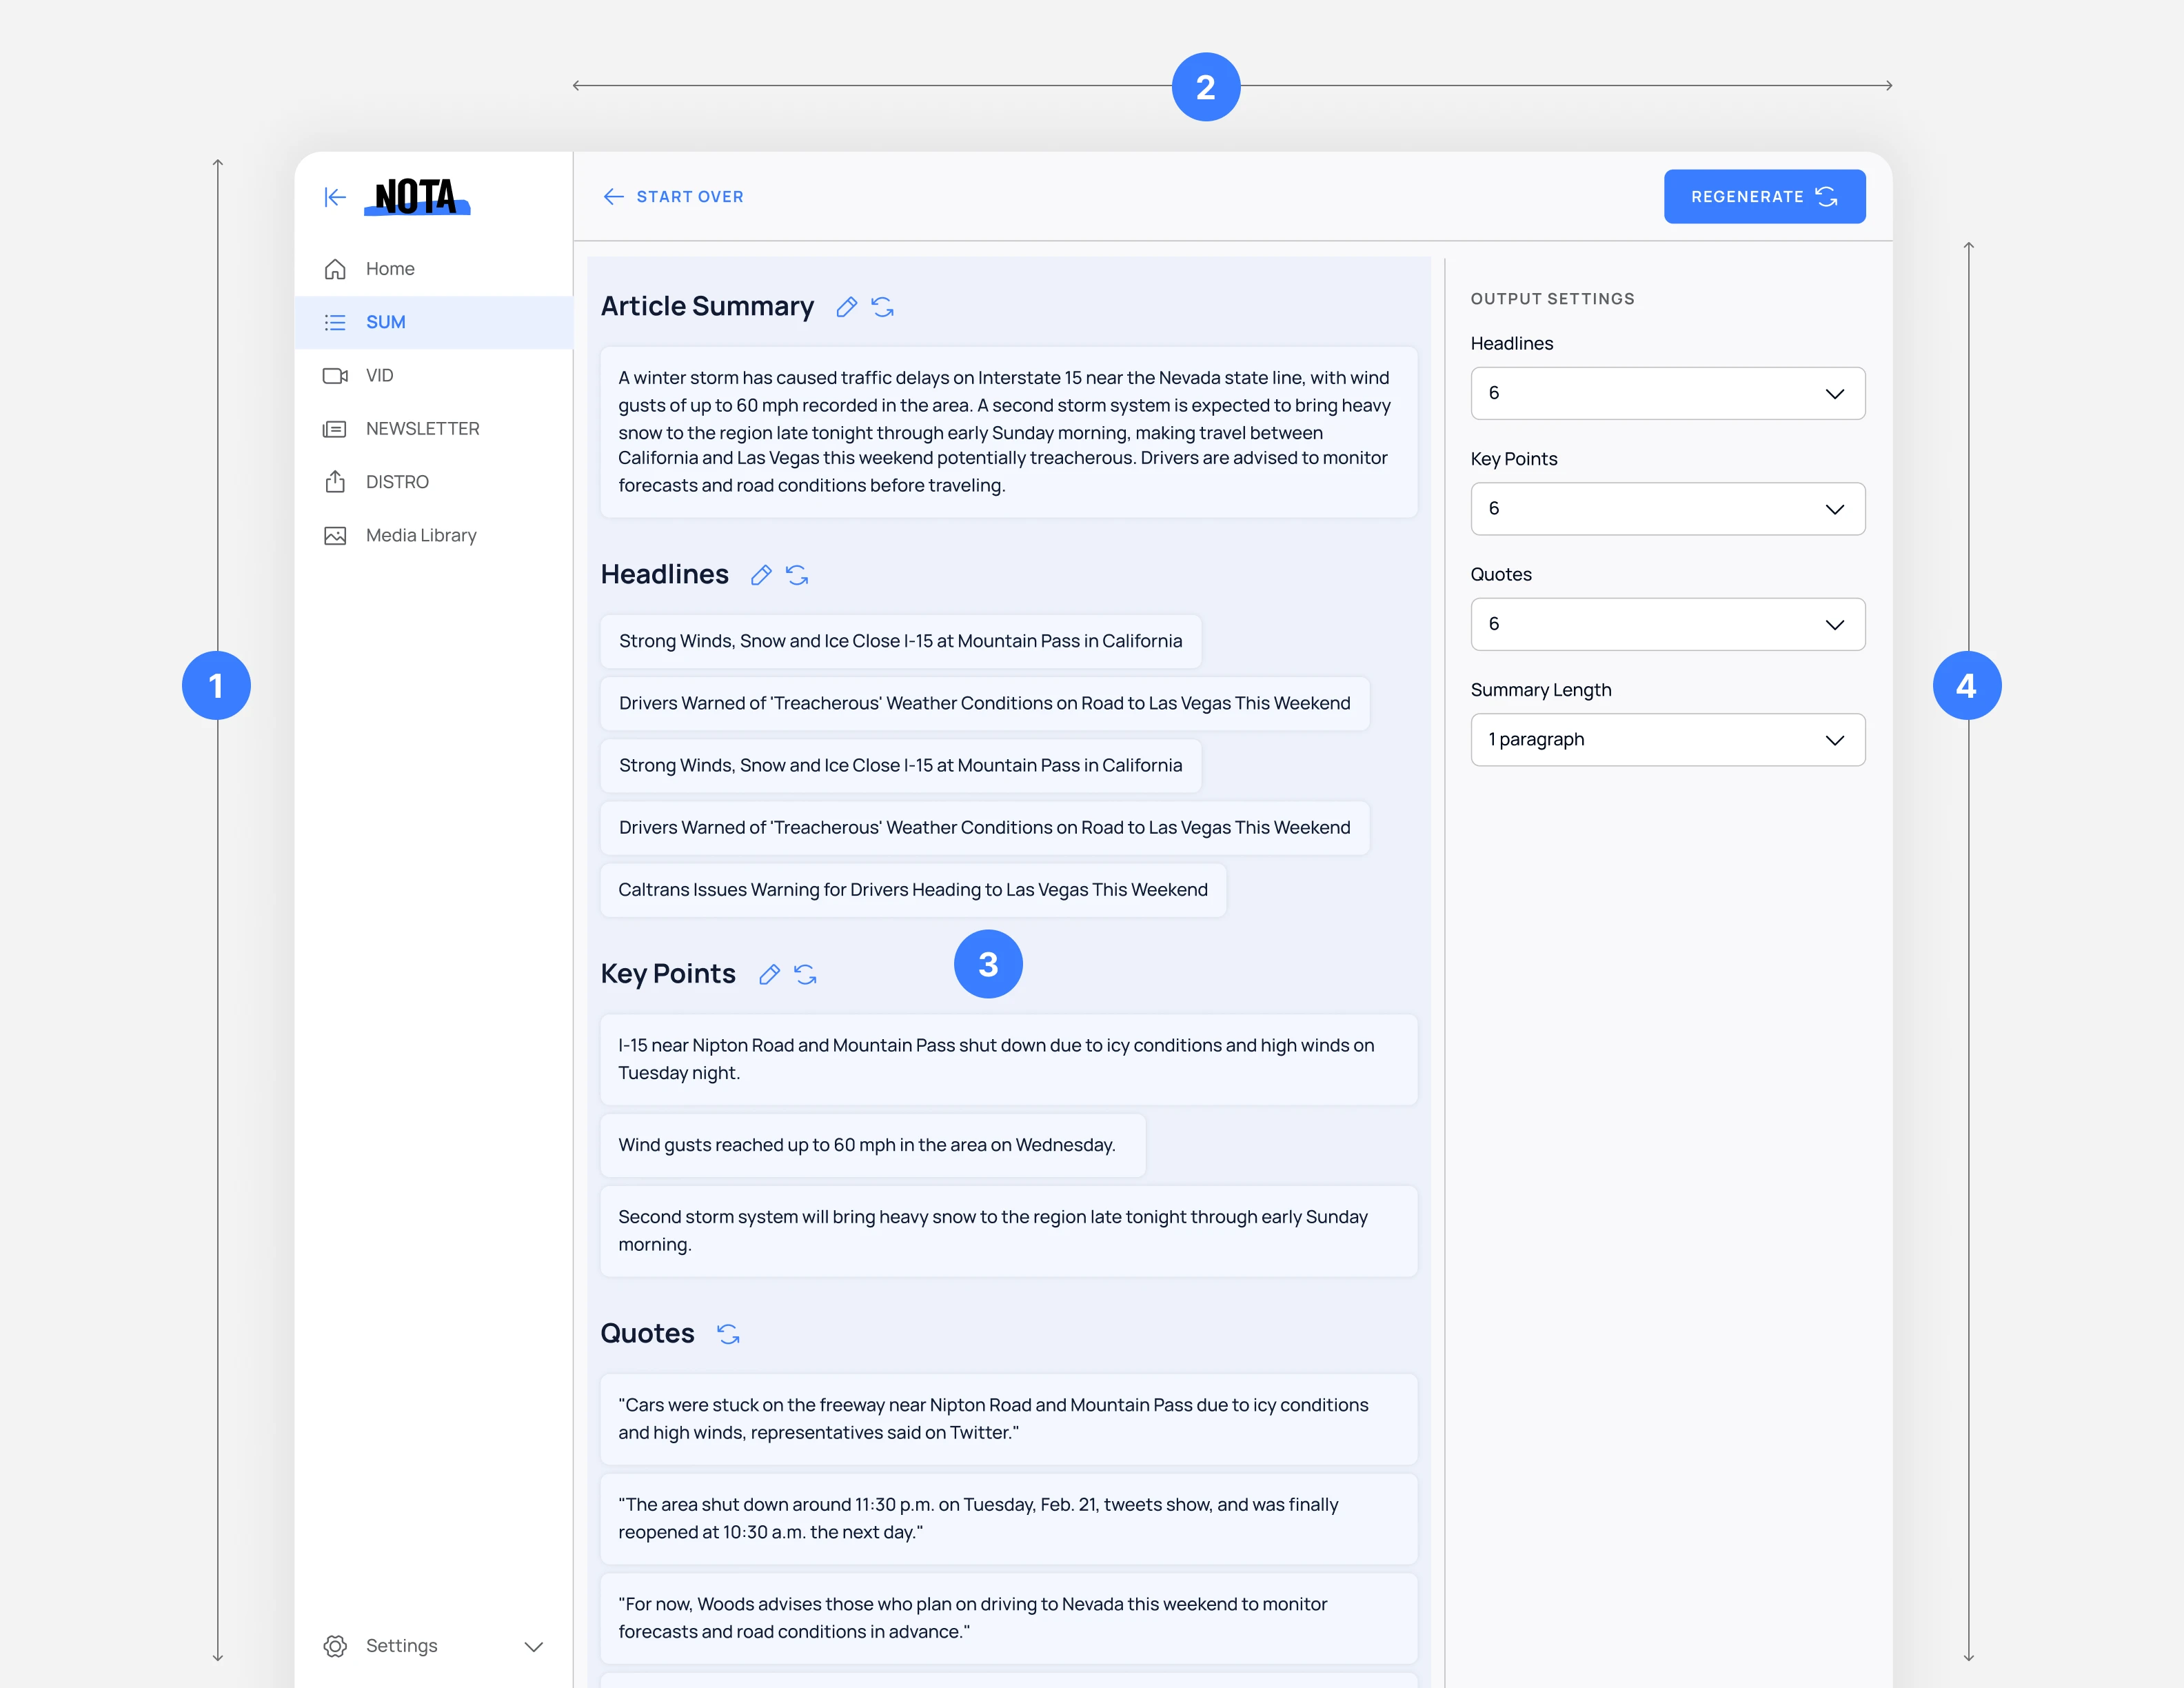
Task: Refresh the Headlines section icon
Action: (x=797, y=575)
